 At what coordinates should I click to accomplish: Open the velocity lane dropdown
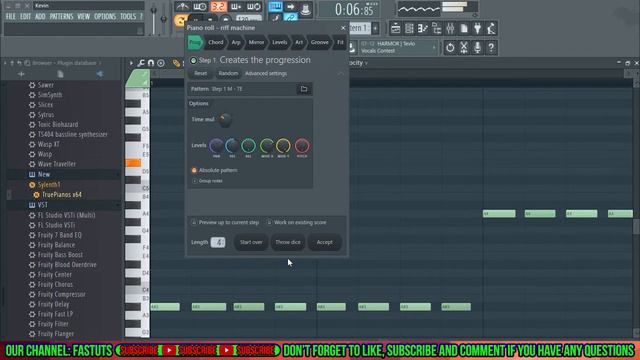[x=366, y=63]
